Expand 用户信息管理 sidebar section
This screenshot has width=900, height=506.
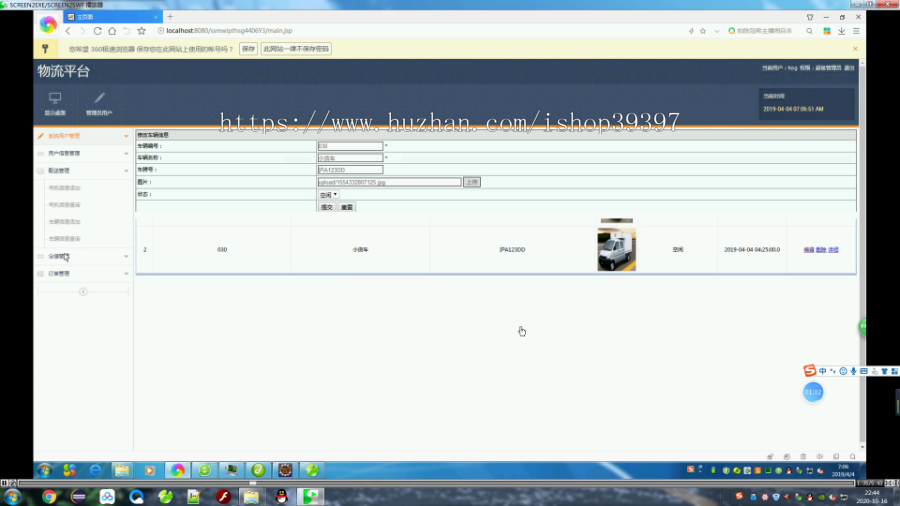coord(83,153)
